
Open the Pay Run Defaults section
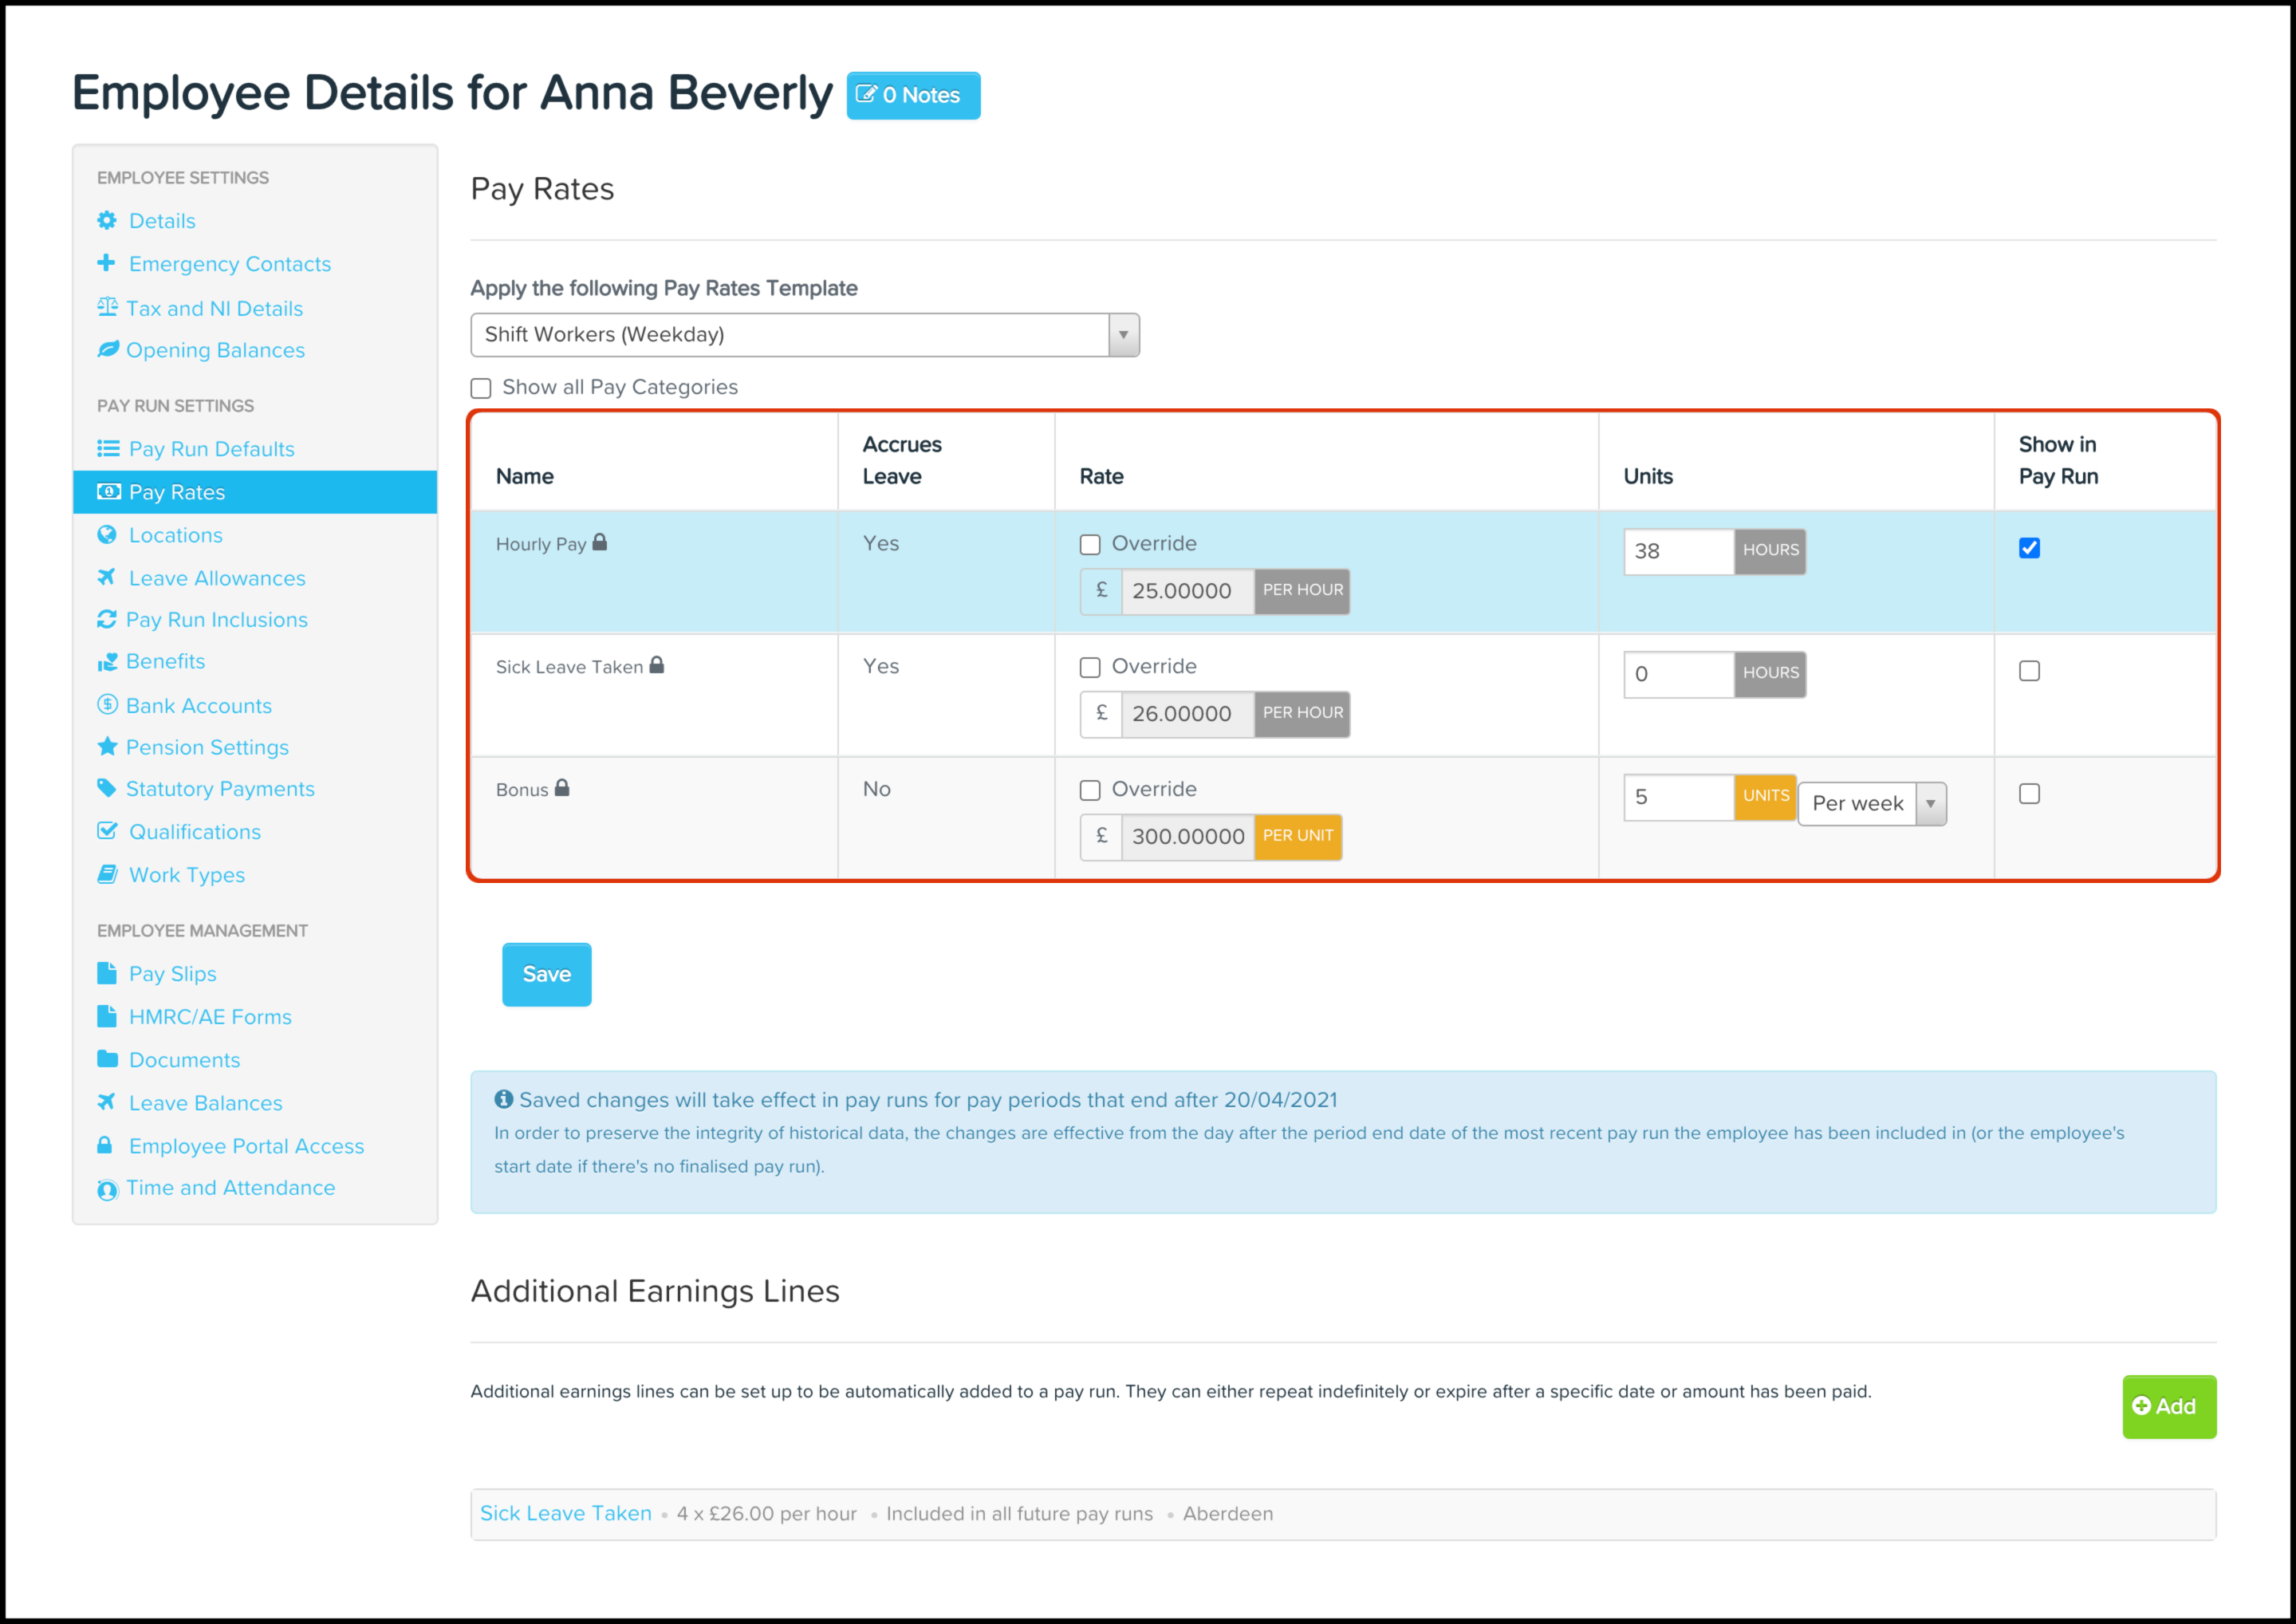pos(211,449)
